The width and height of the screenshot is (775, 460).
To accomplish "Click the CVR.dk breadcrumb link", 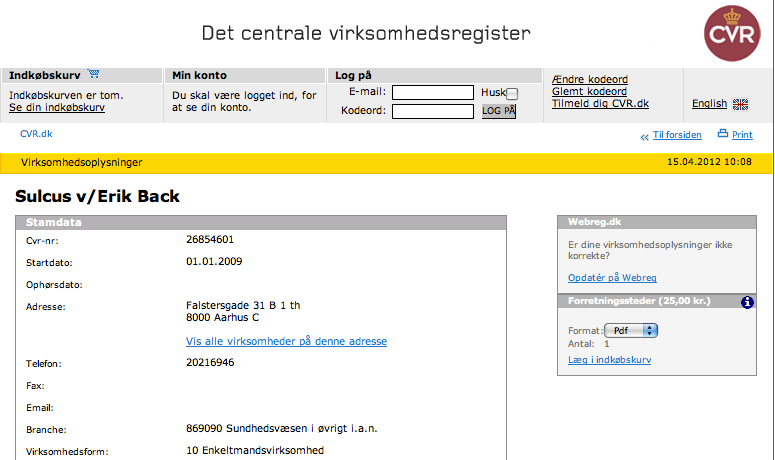I will coord(36,134).
